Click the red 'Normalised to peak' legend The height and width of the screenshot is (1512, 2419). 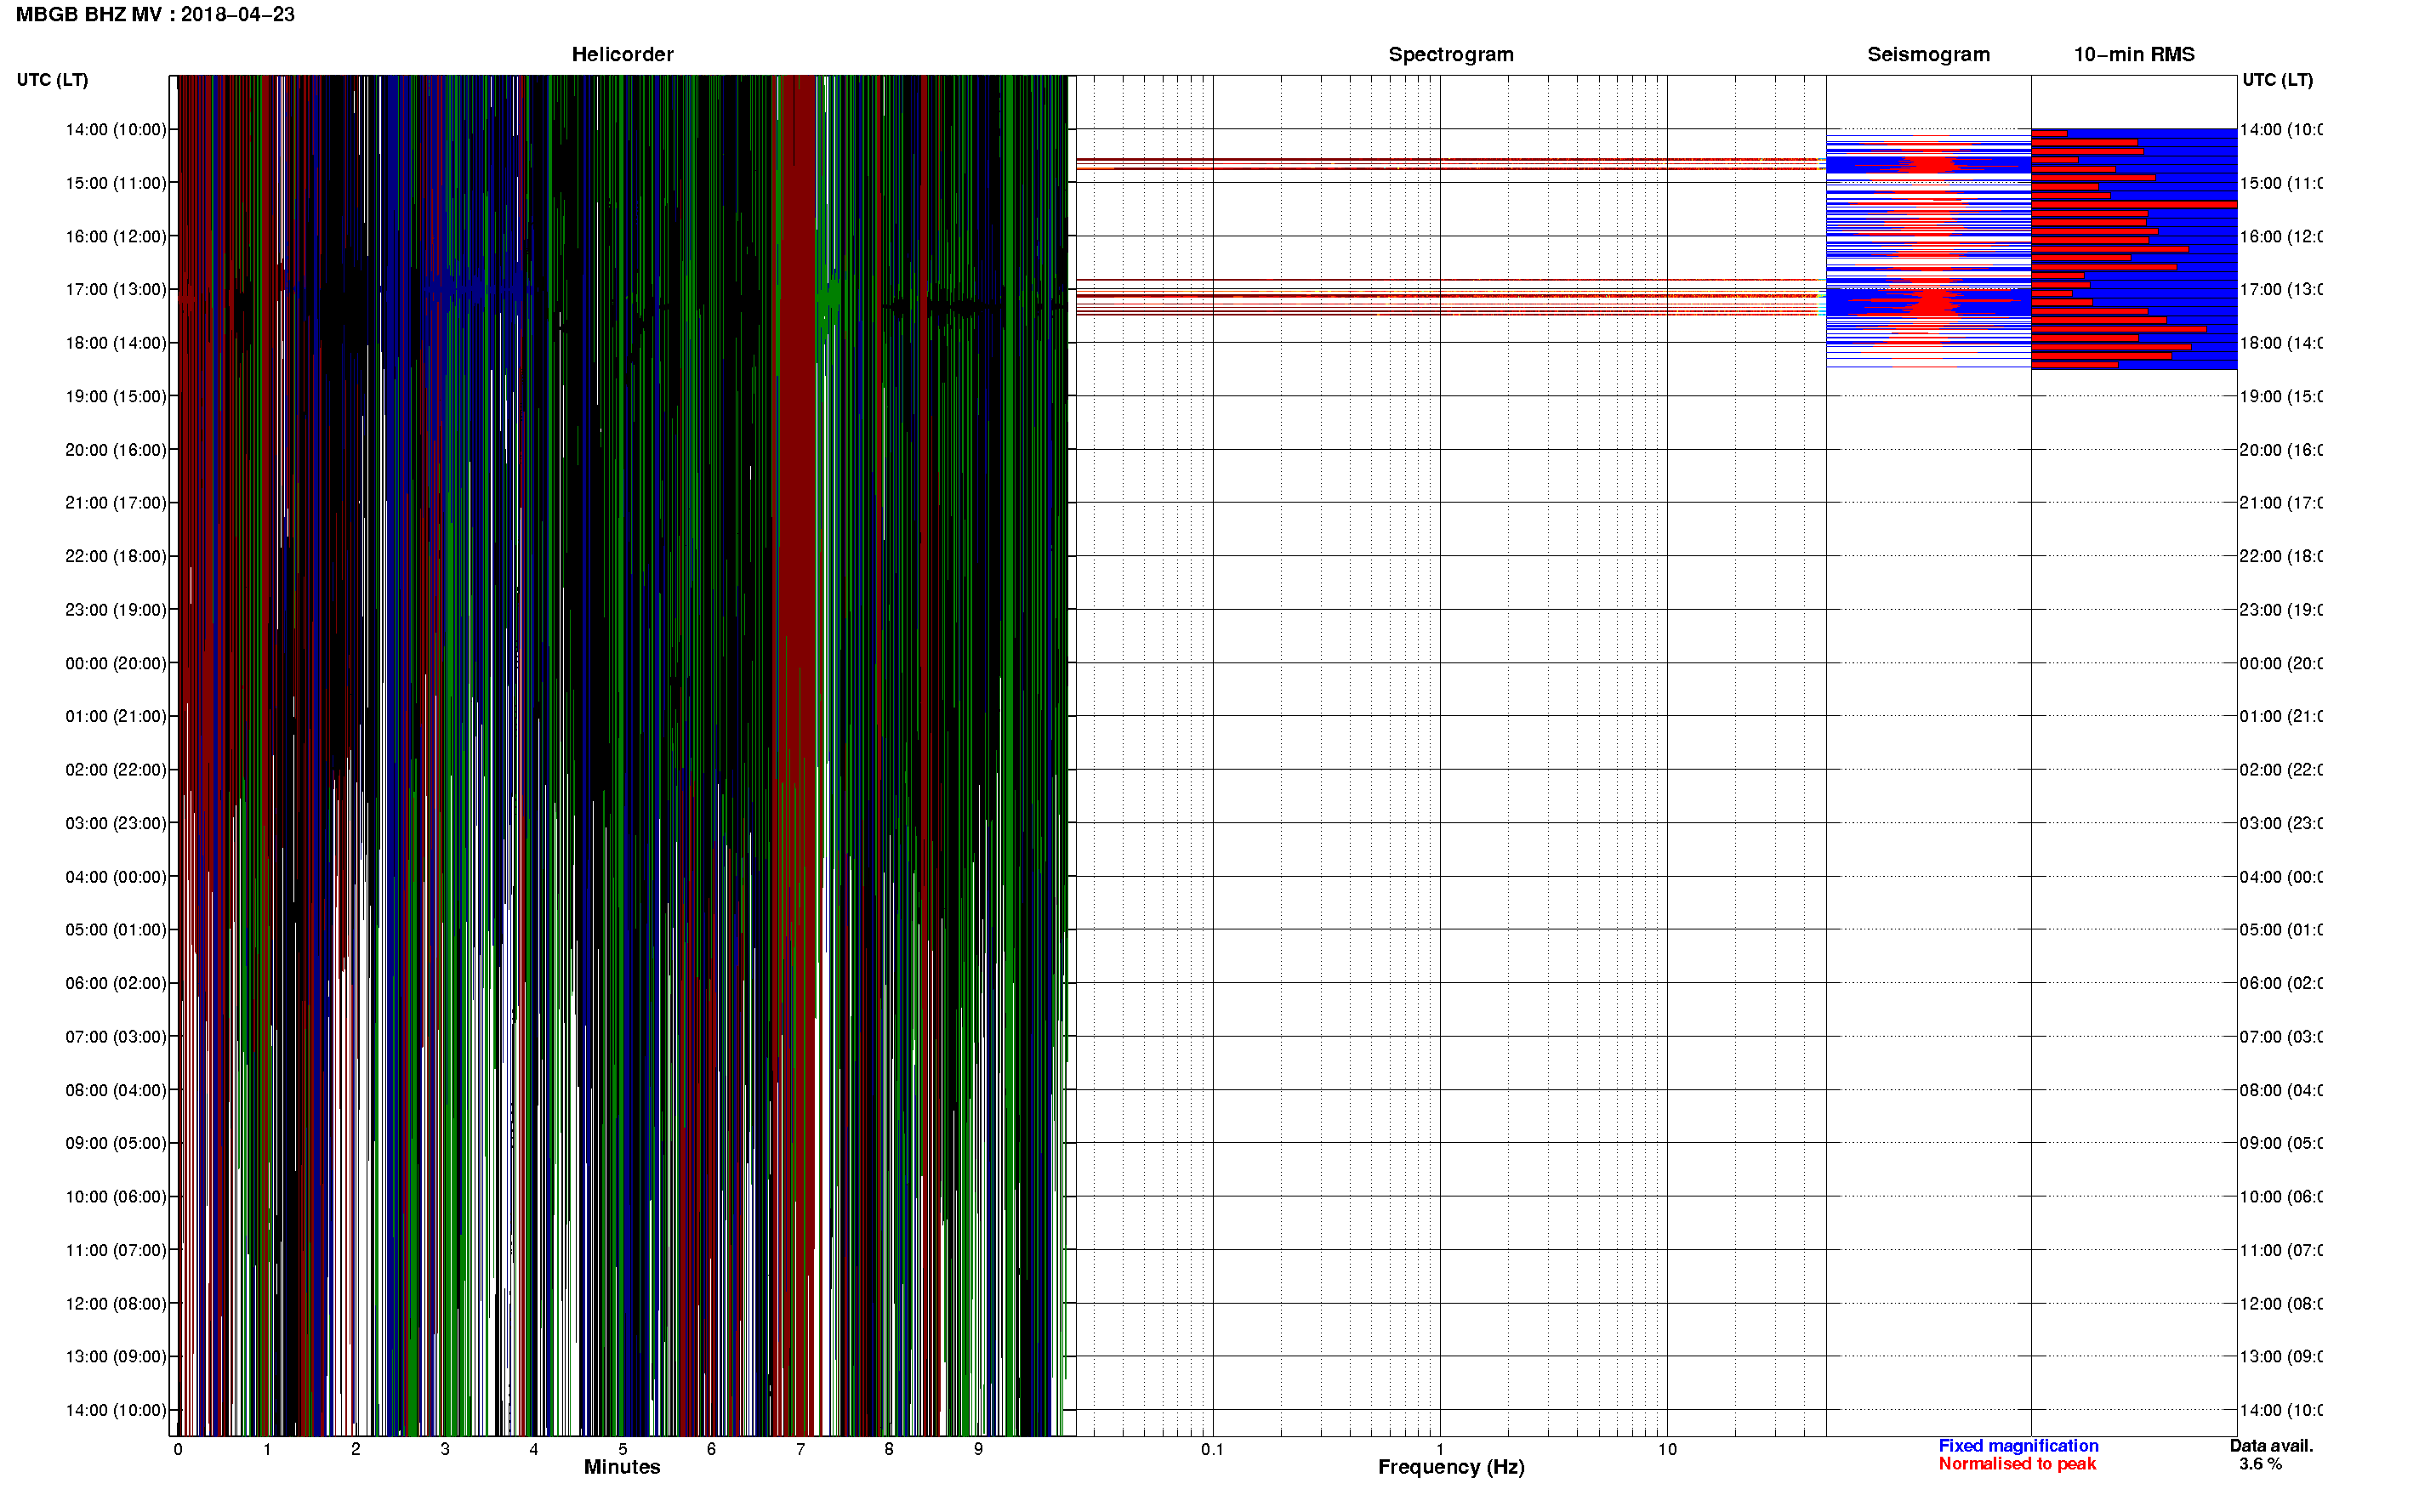(x=2017, y=1464)
